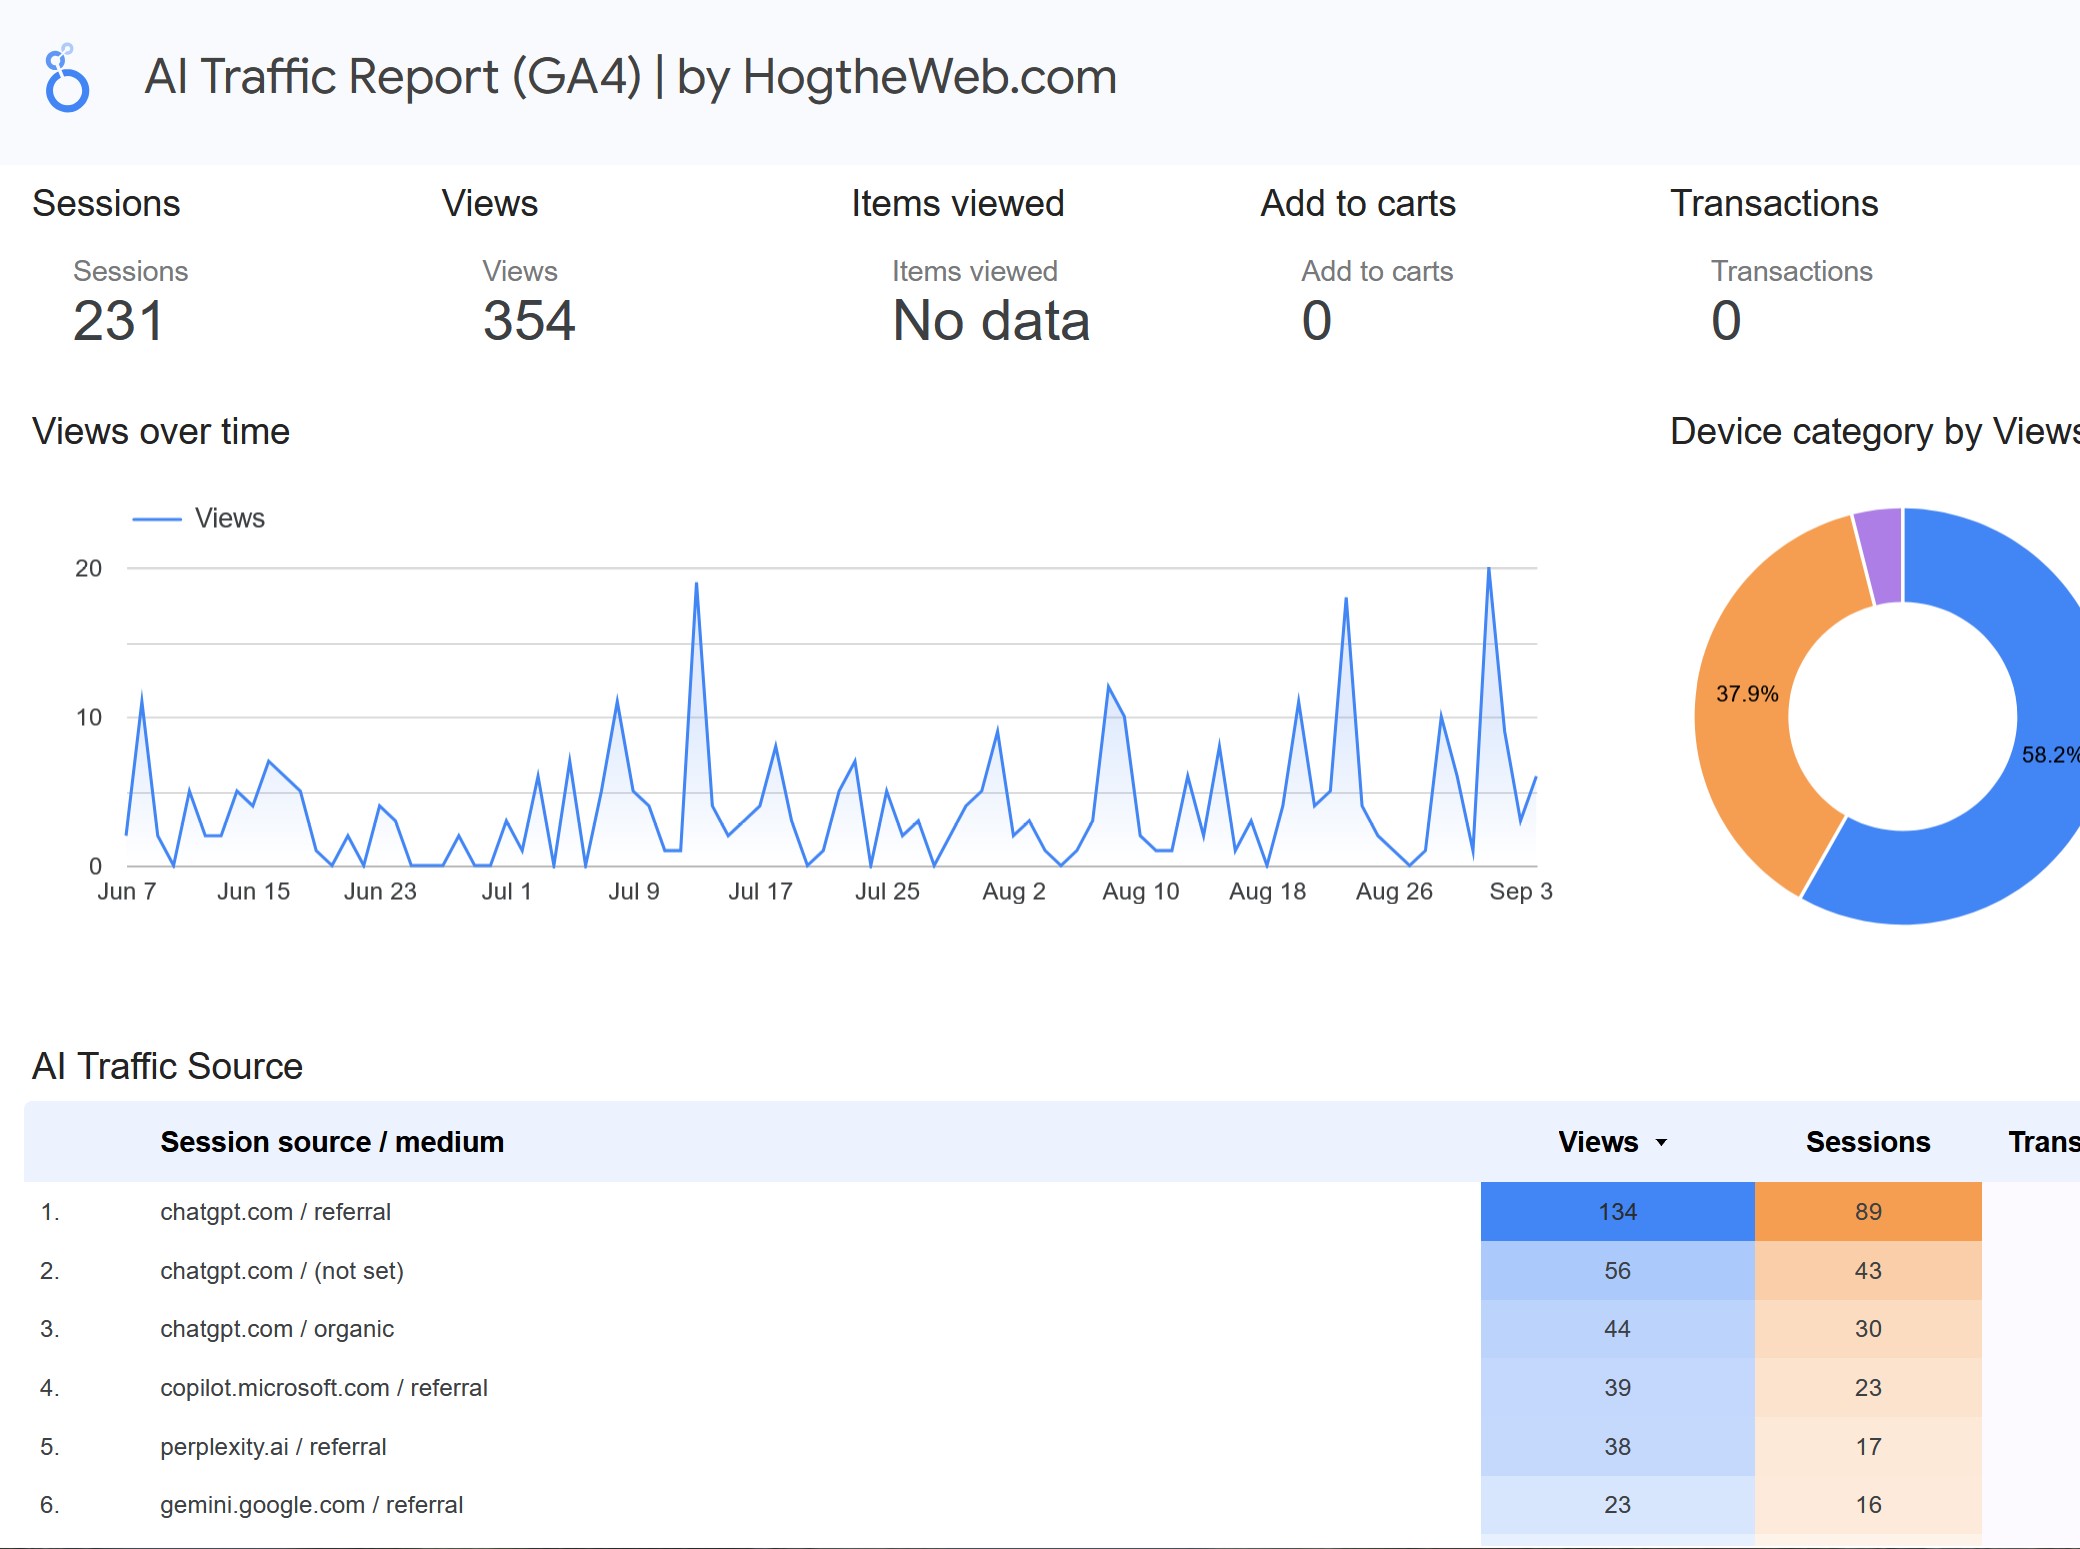
Task: Select the Sessions scorecard value 231
Action: pyautogui.click(x=118, y=321)
